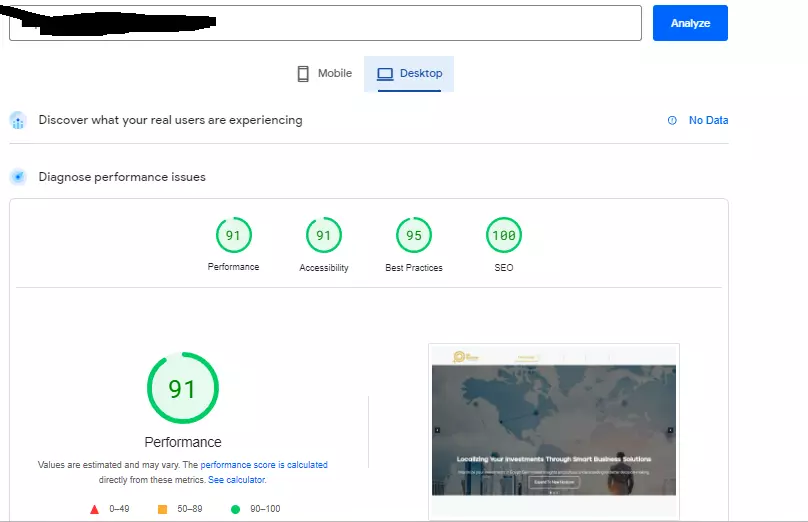Jump to the Performance 91 score gauge

click(233, 235)
